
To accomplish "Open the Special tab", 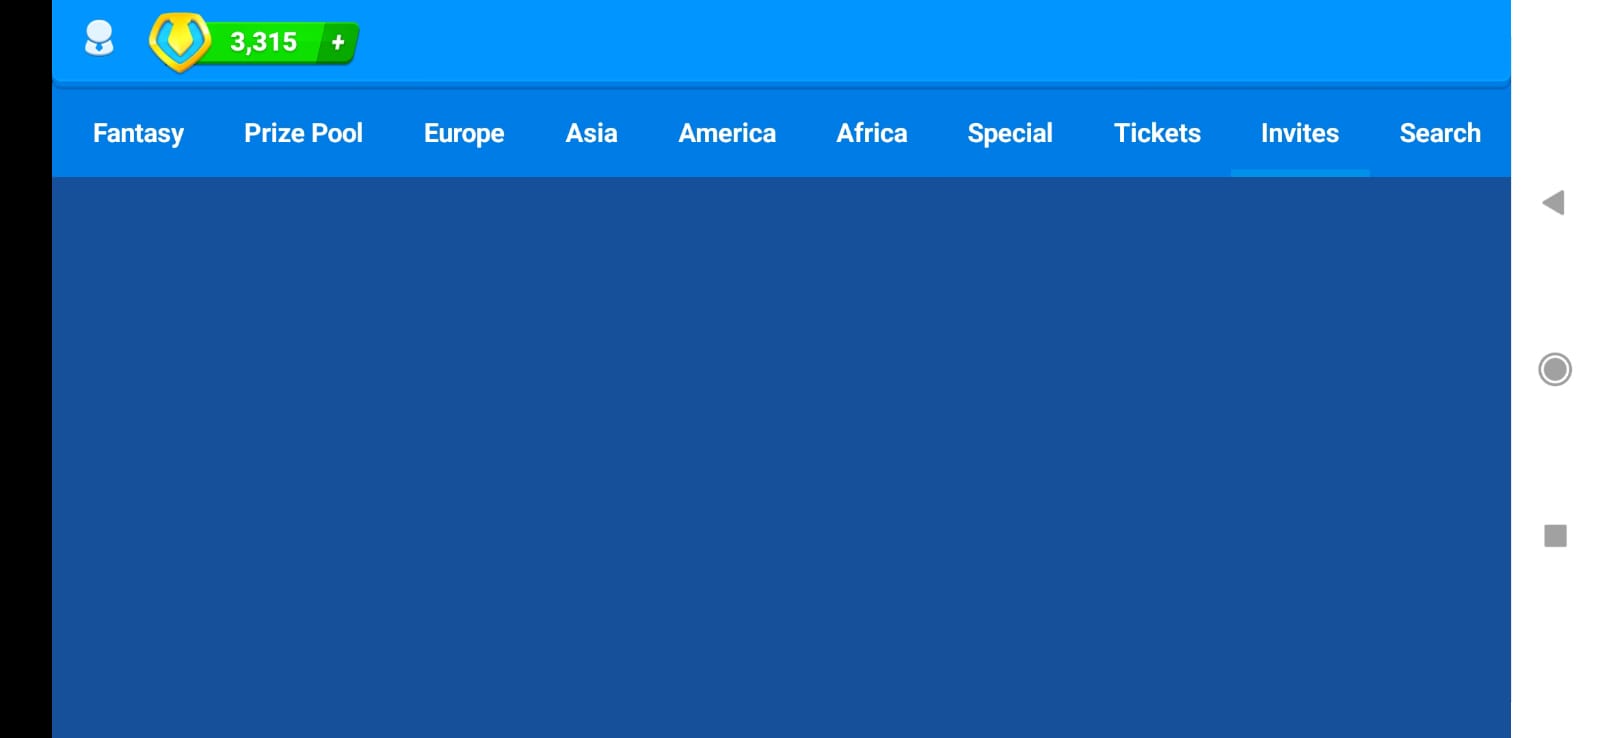I will (x=1010, y=133).
